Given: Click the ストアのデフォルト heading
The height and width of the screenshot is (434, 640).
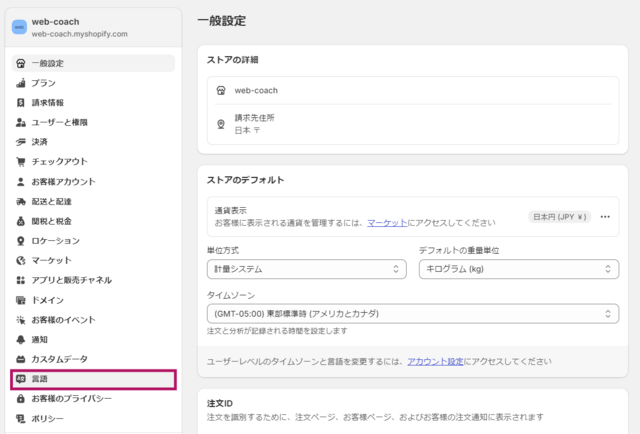Looking at the screenshot, I should 245,180.
